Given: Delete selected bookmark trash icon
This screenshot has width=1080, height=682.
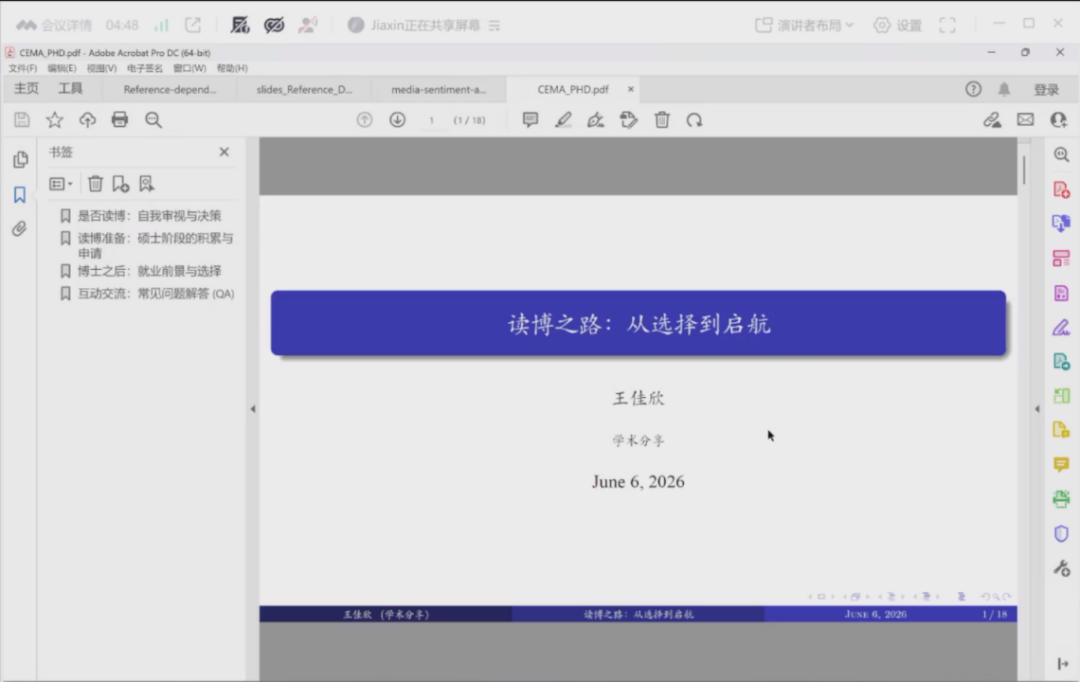Looking at the screenshot, I should (95, 184).
